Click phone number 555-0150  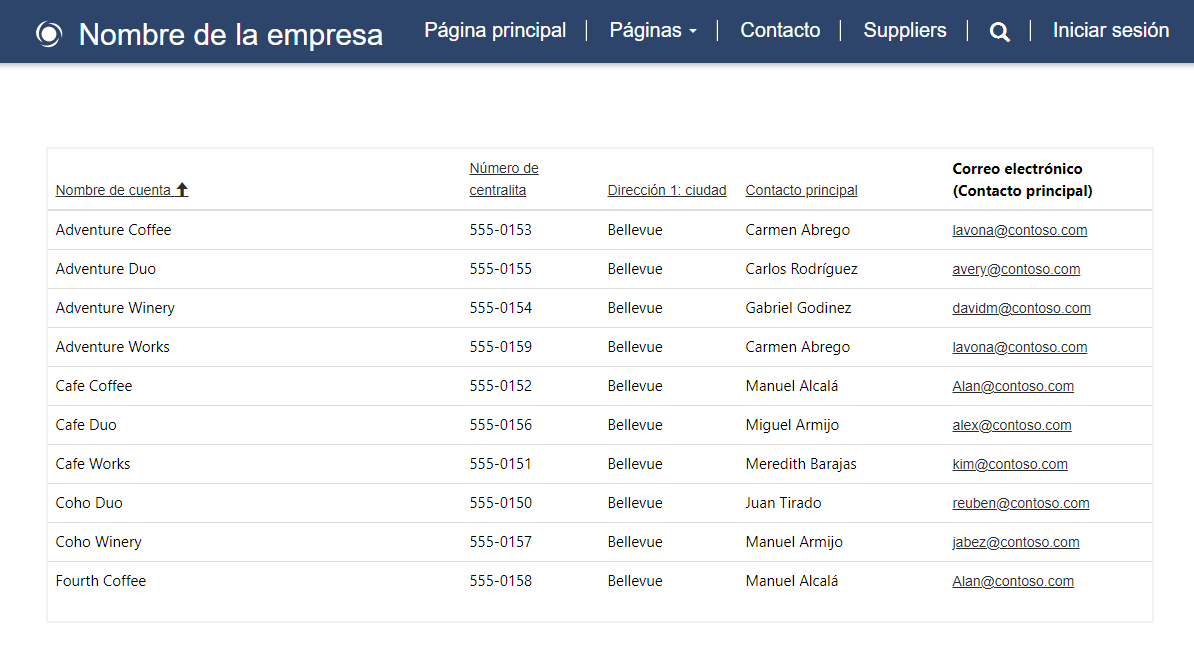[x=500, y=503]
